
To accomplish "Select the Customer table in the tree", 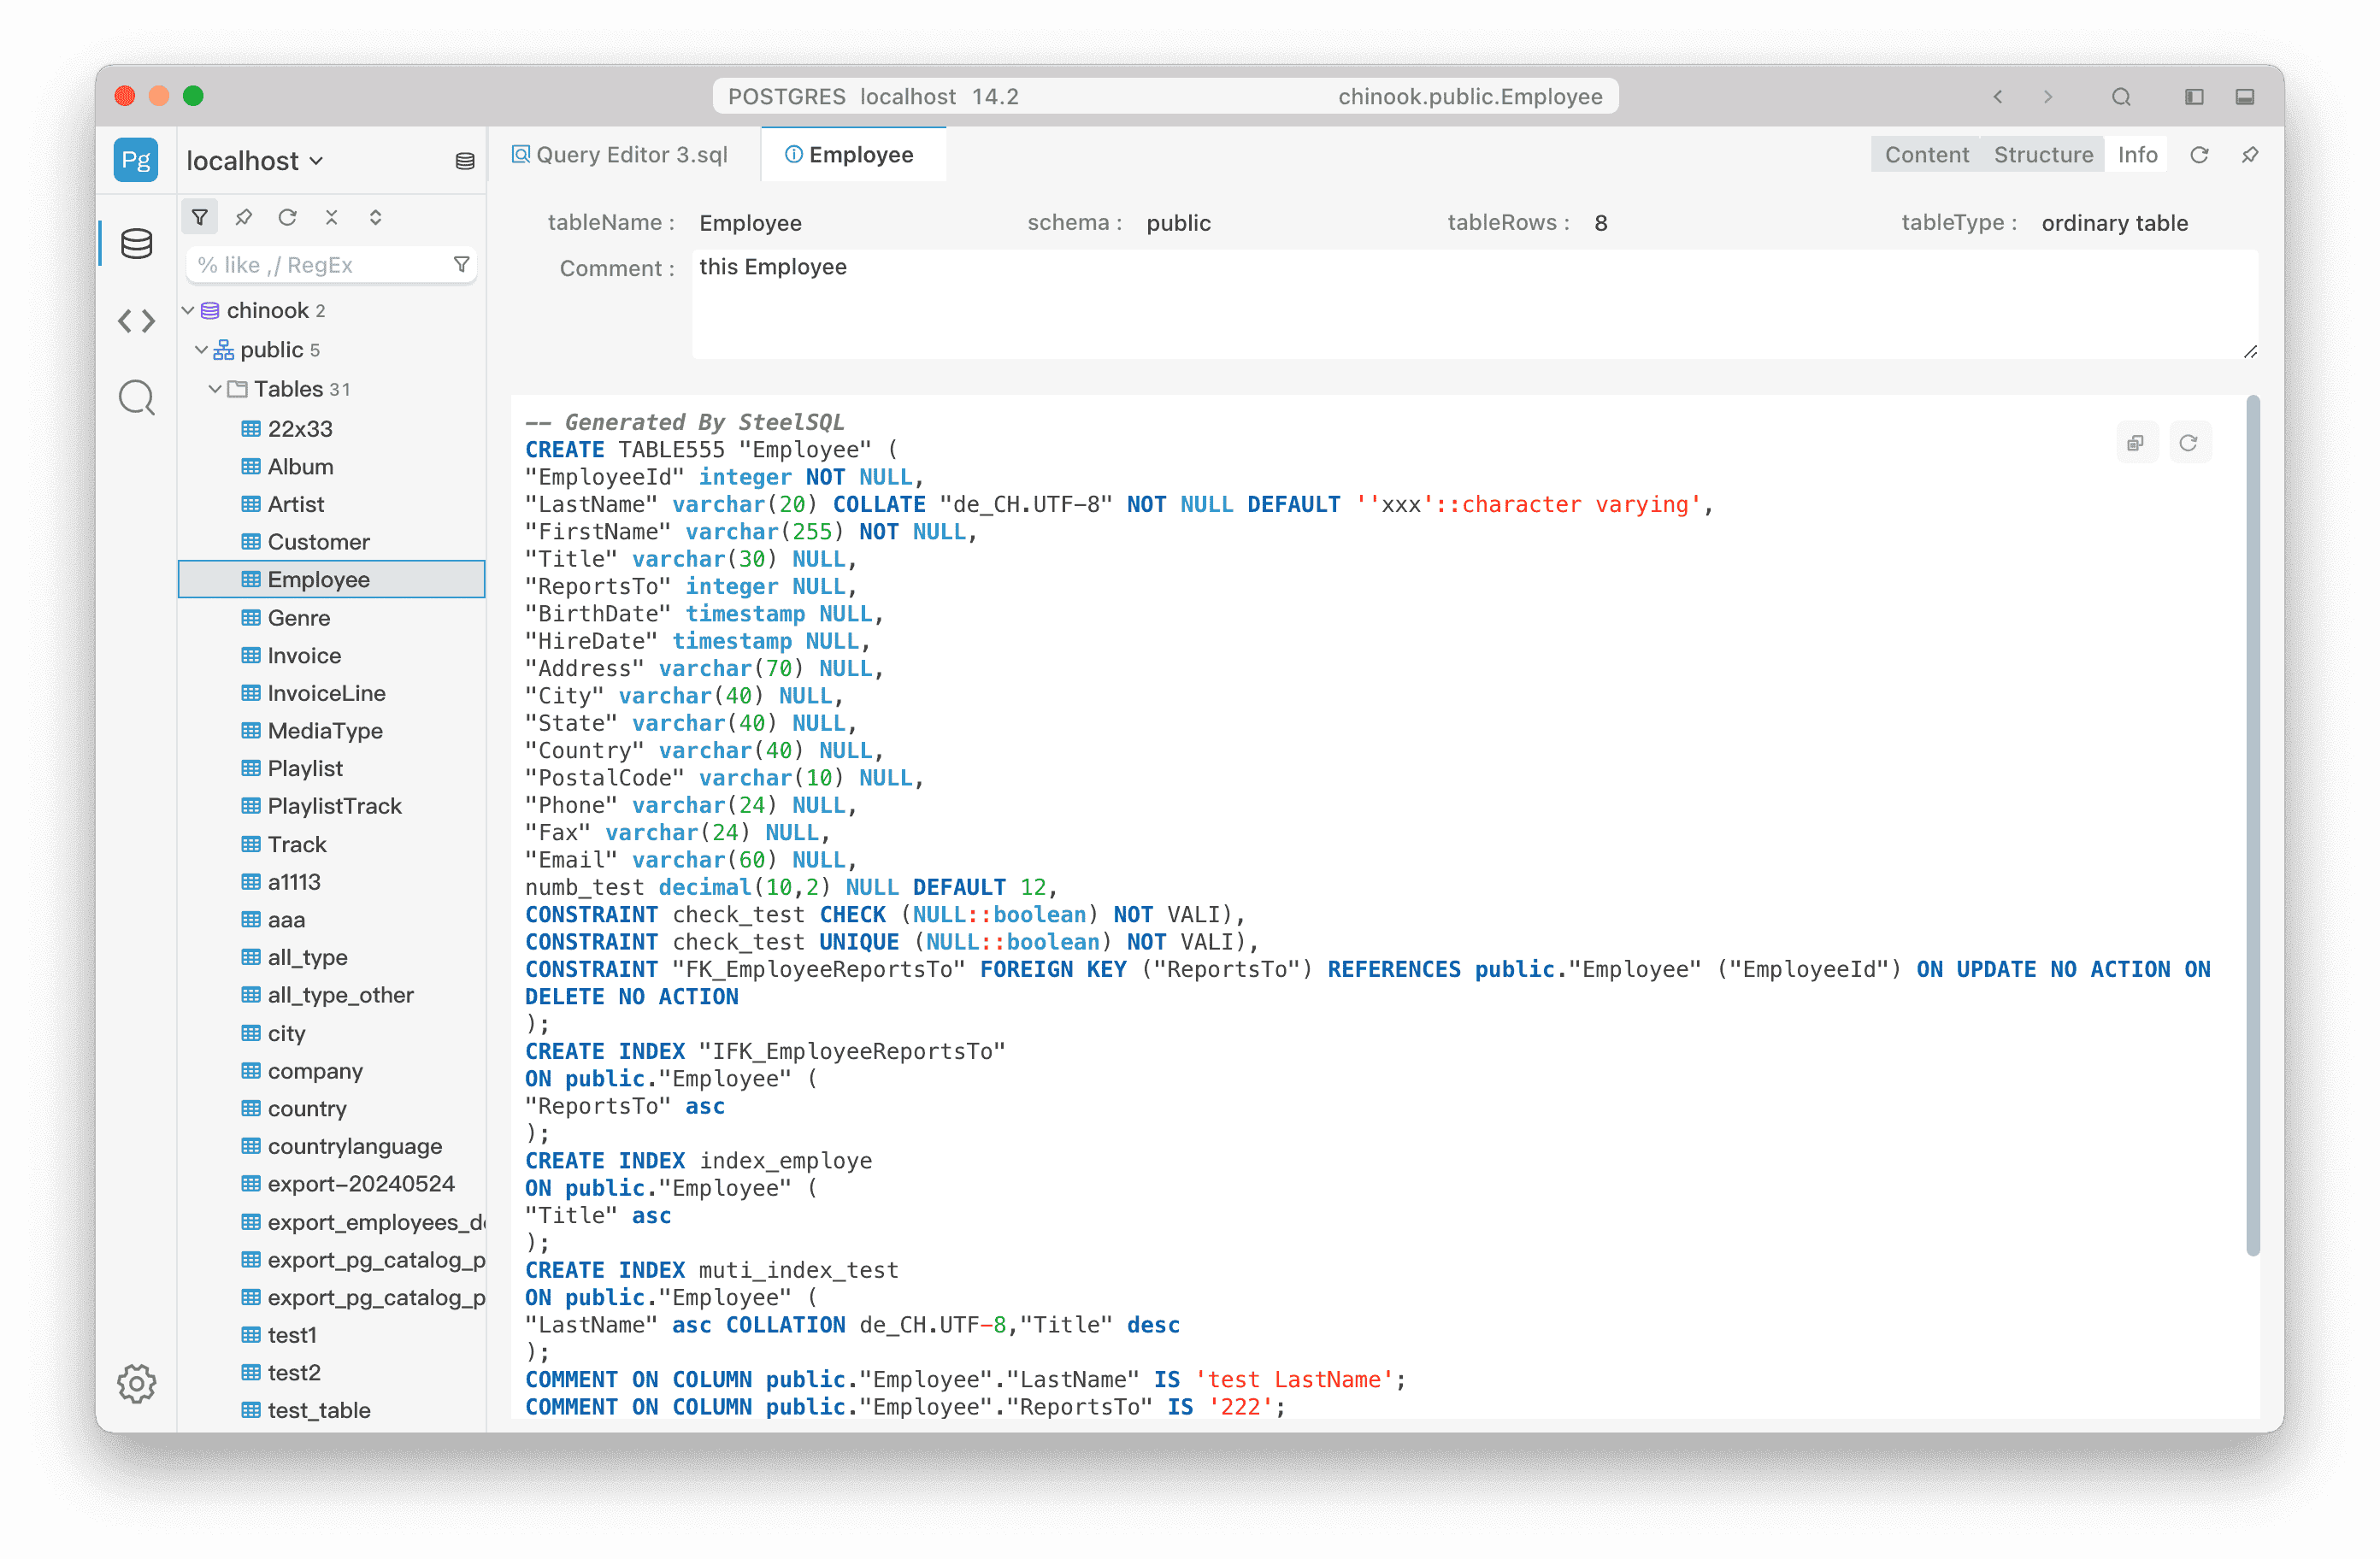I will pyautogui.click(x=317, y=541).
